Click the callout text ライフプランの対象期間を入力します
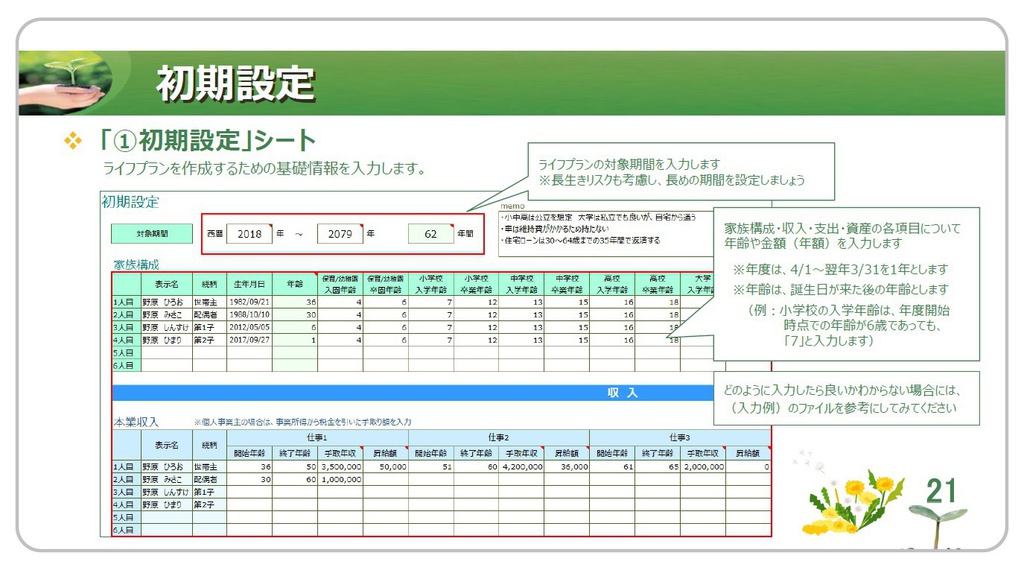Viewport: 1024px width, 576px height. click(629, 164)
